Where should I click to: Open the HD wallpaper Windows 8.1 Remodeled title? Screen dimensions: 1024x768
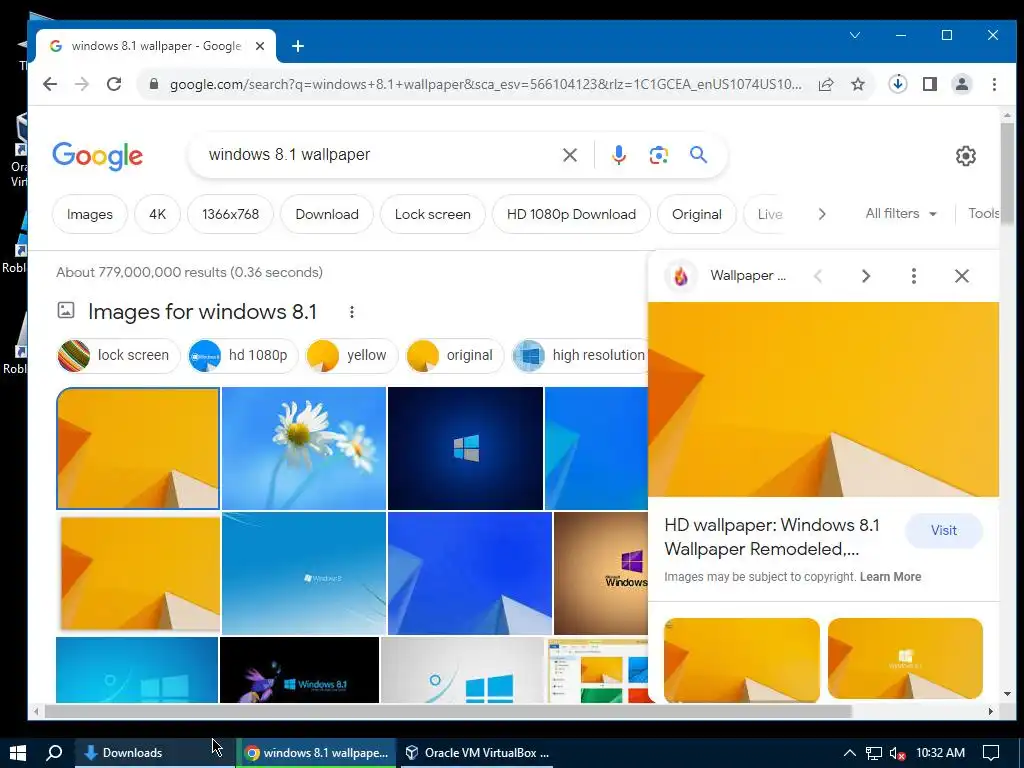772,537
